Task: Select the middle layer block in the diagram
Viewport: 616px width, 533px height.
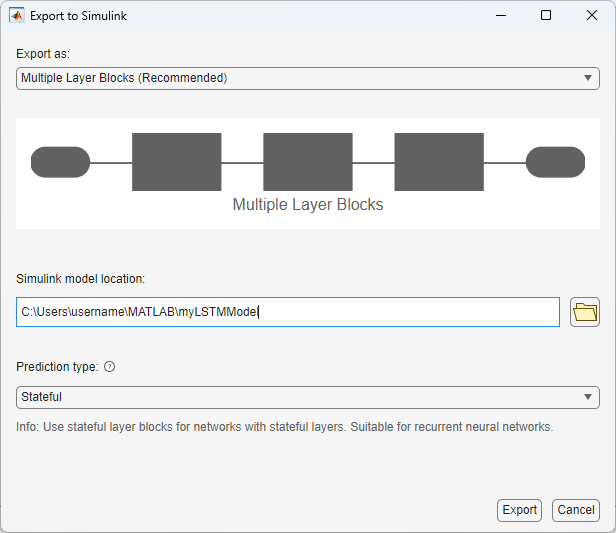Action: tap(308, 162)
